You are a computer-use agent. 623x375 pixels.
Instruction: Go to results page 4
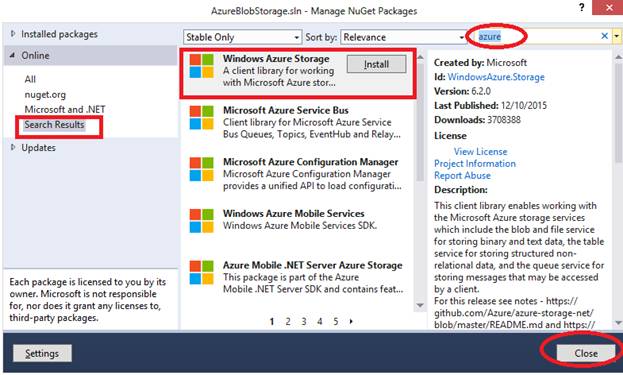click(x=320, y=321)
